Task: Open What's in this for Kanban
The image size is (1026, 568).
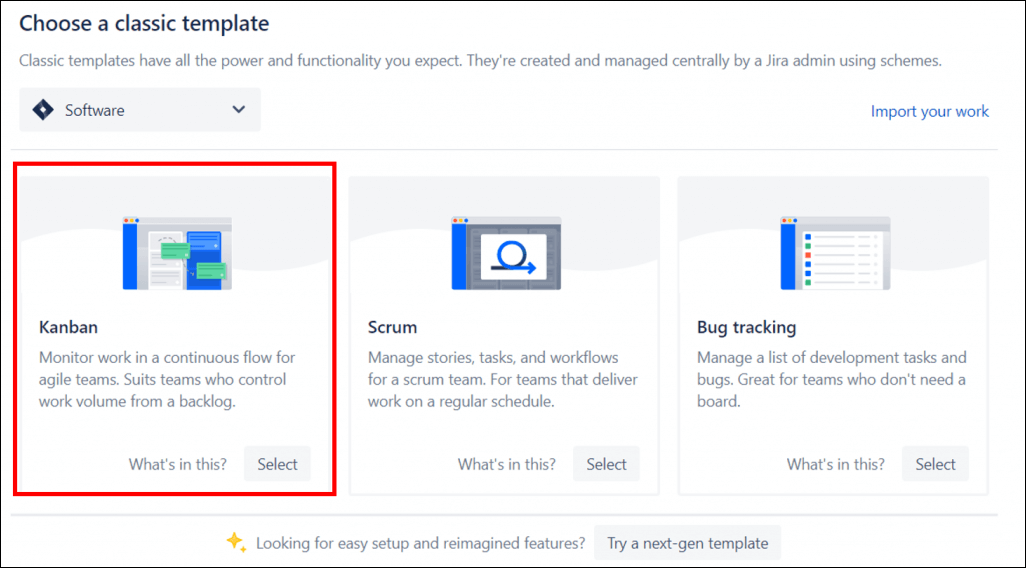Action: [177, 464]
